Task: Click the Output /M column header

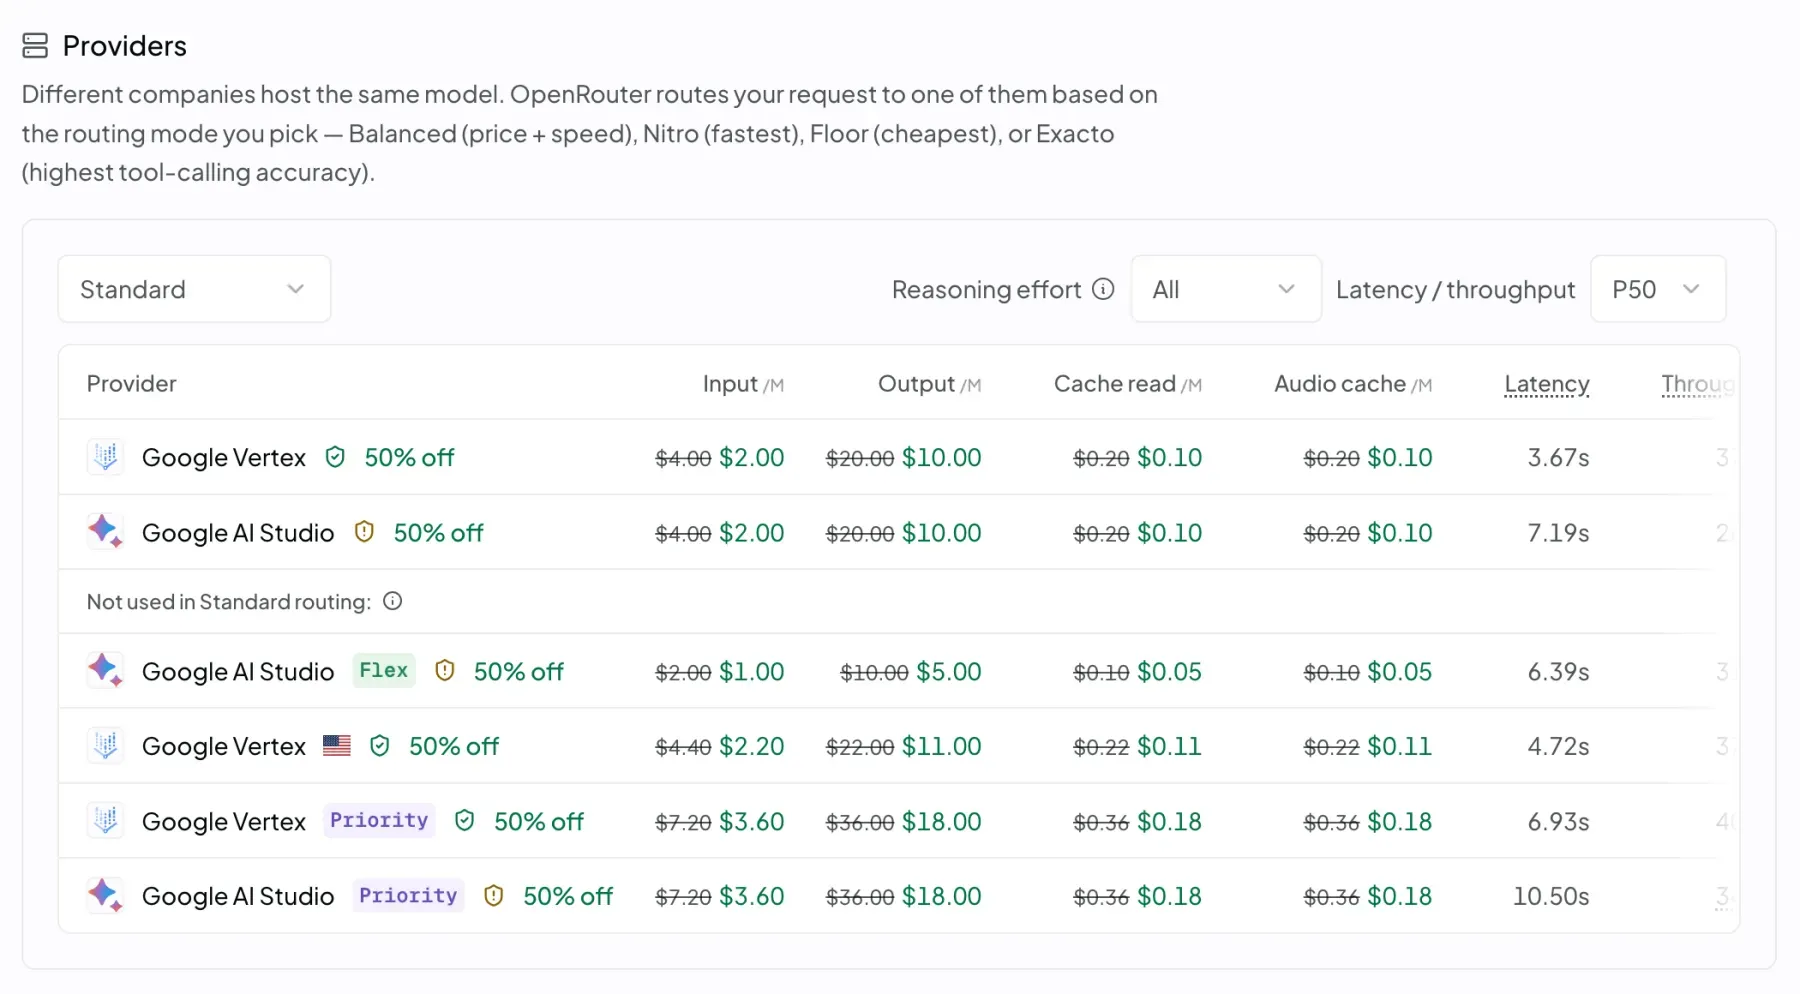Action: coord(929,384)
